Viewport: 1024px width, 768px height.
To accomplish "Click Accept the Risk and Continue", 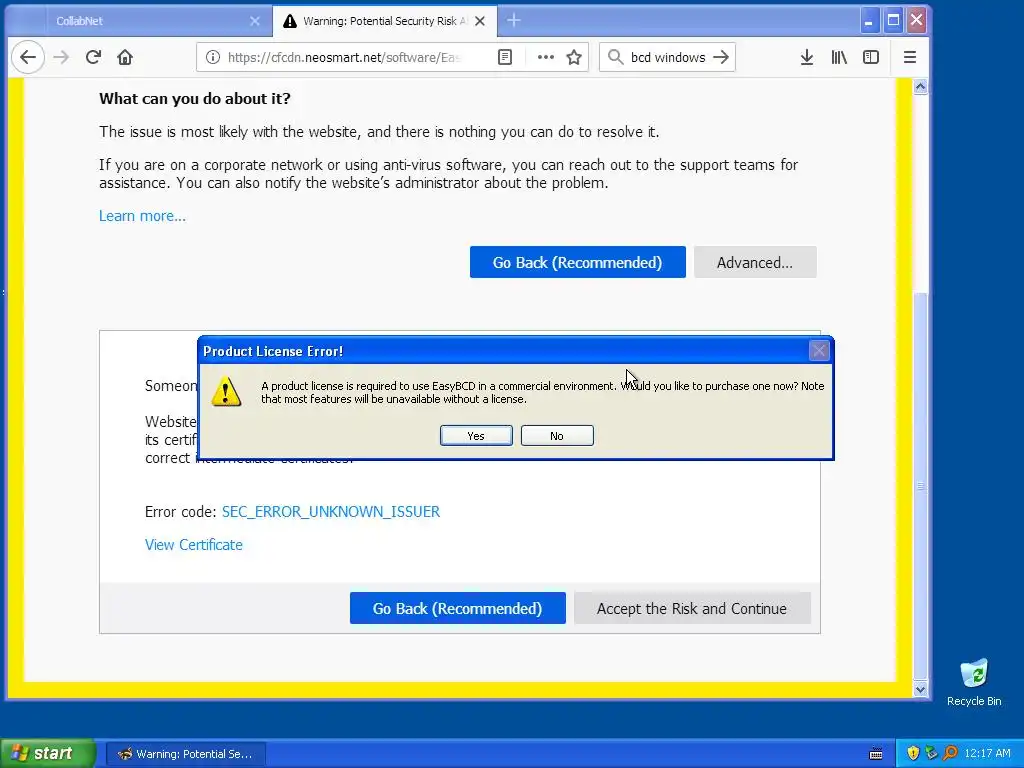I will point(692,608).
